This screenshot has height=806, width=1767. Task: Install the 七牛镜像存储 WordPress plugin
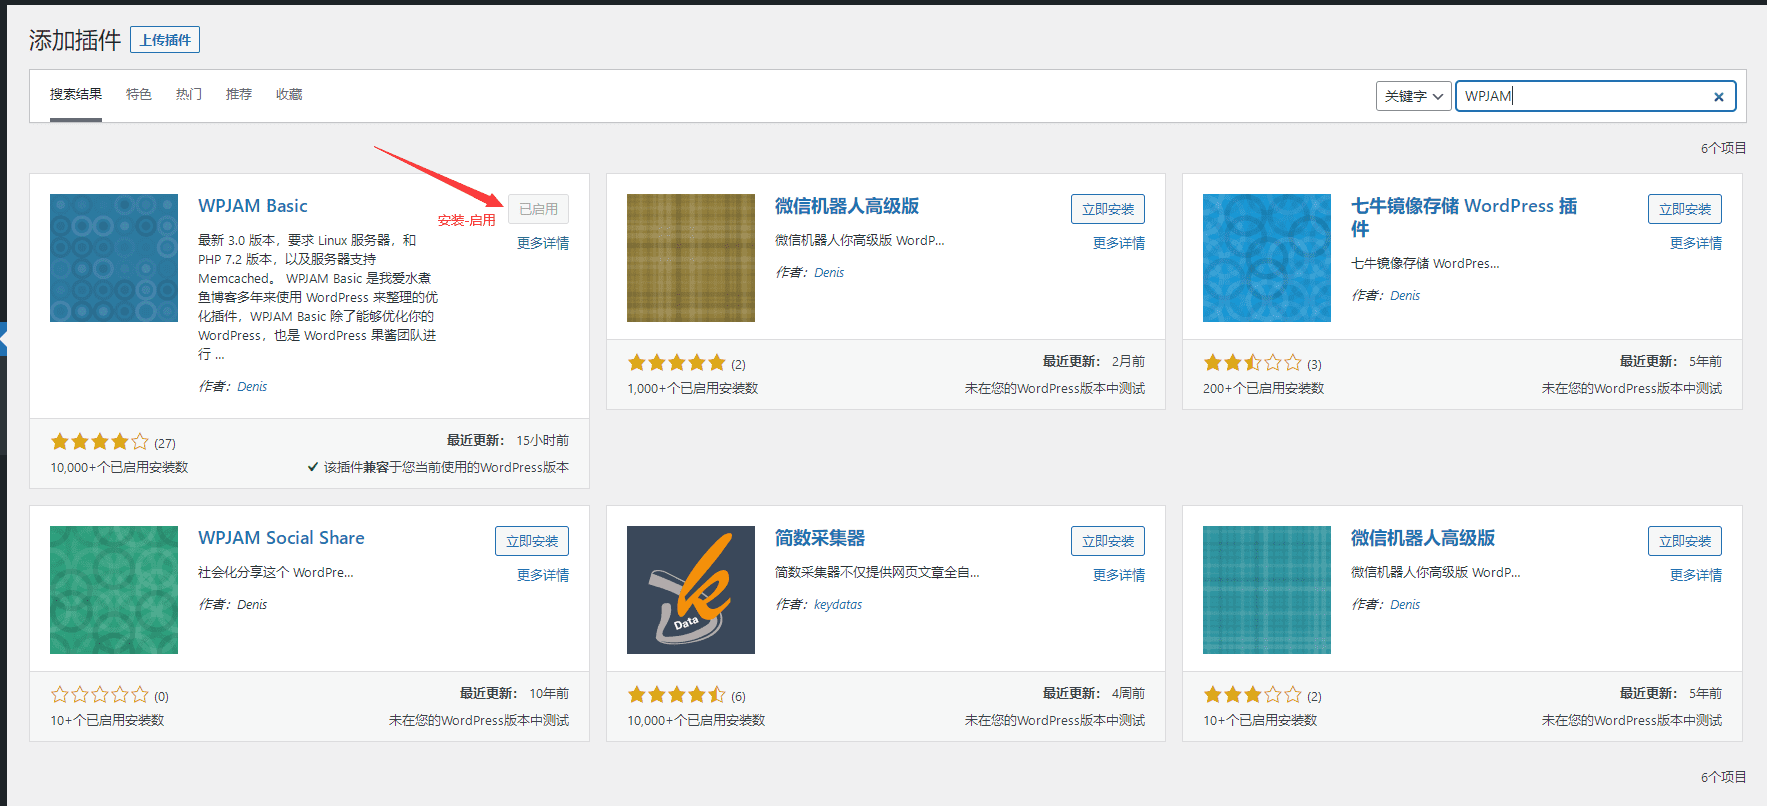point(1685,209)
